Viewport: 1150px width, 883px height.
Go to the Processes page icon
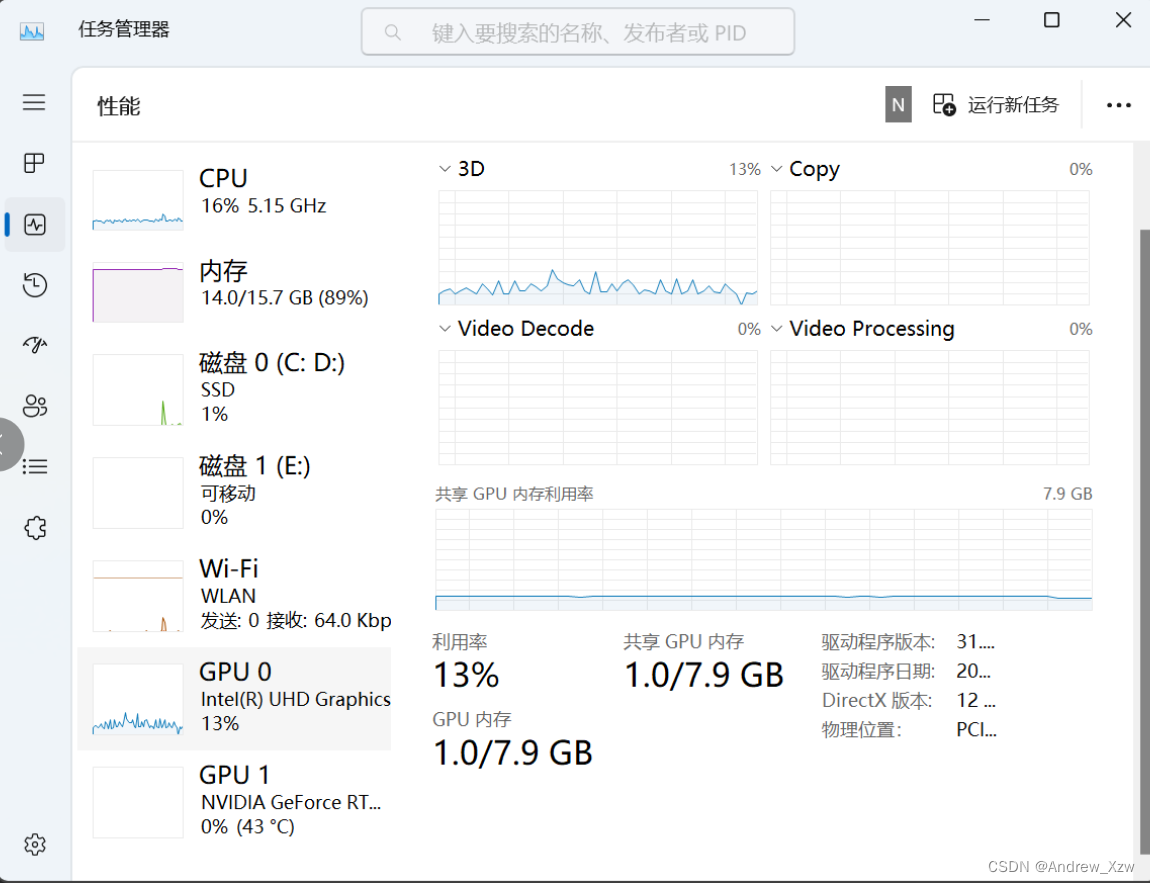click(35, 163)
